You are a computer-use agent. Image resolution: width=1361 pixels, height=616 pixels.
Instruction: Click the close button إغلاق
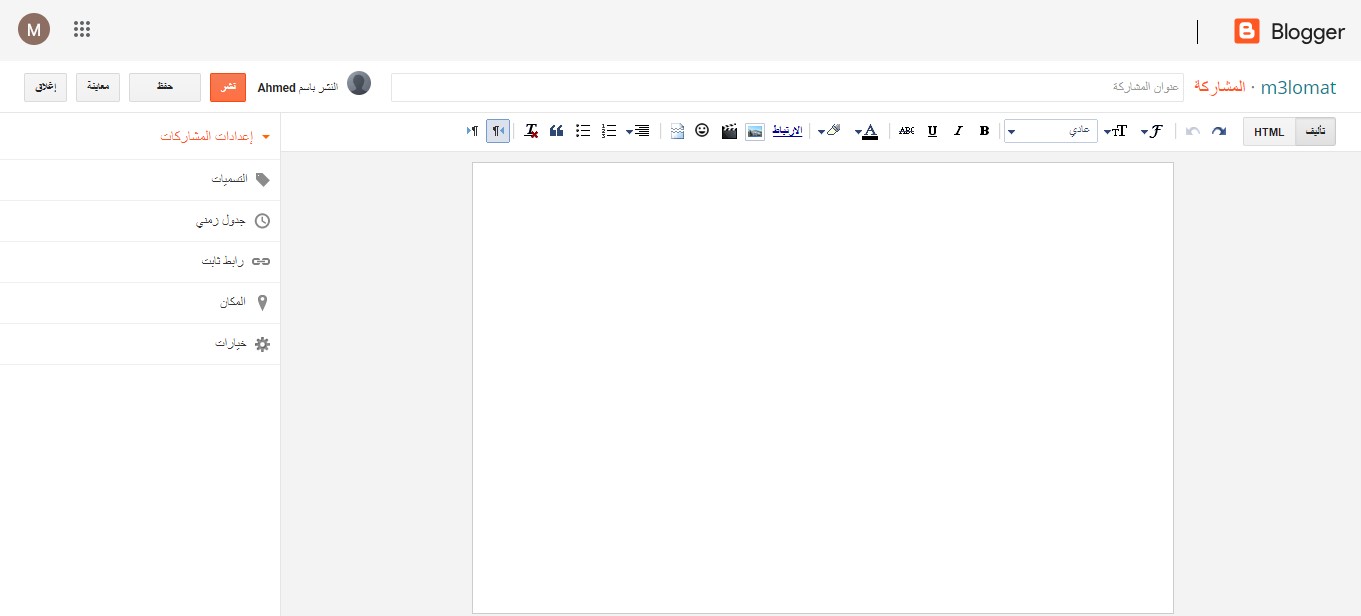(46, 87)
